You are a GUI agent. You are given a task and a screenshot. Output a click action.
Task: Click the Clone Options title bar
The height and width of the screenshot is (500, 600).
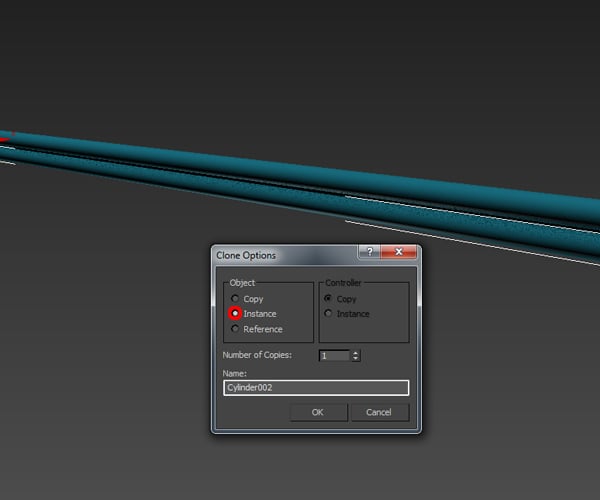pyautogui.click(x=285, y=255)
